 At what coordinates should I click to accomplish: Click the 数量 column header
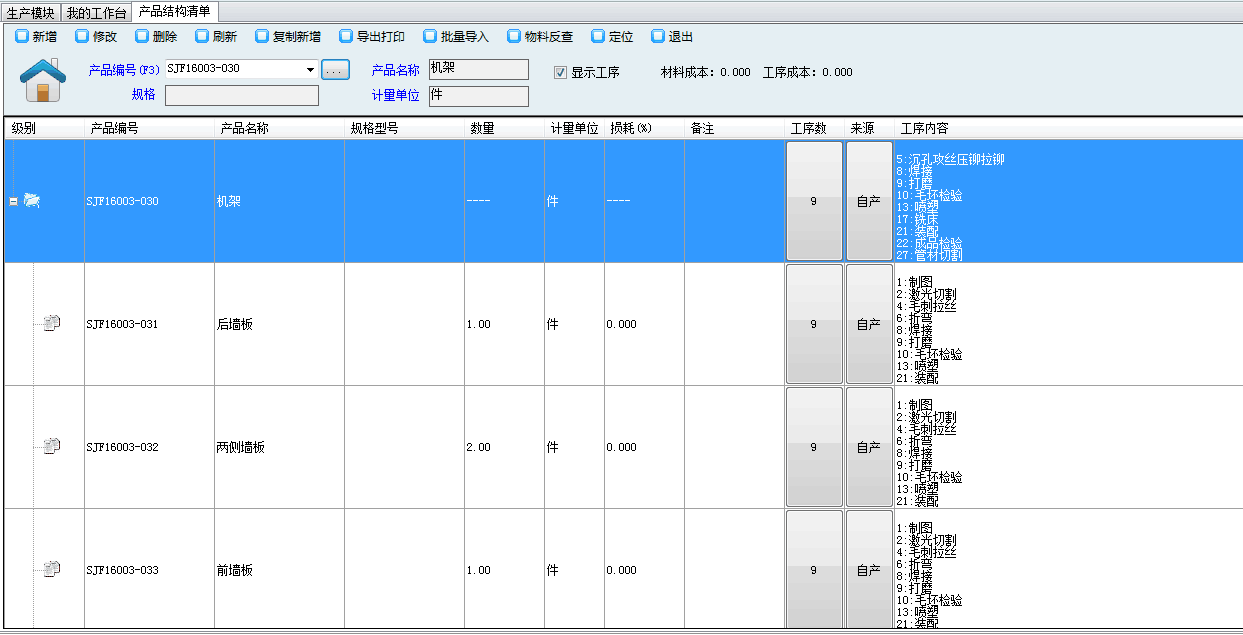pyautogui.click(x=505, y=129)
